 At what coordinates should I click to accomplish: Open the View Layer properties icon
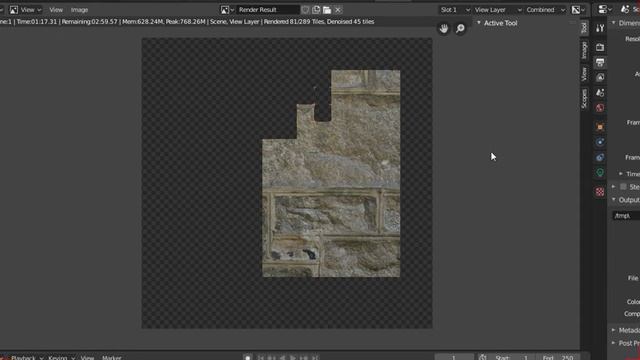(600, 78)
